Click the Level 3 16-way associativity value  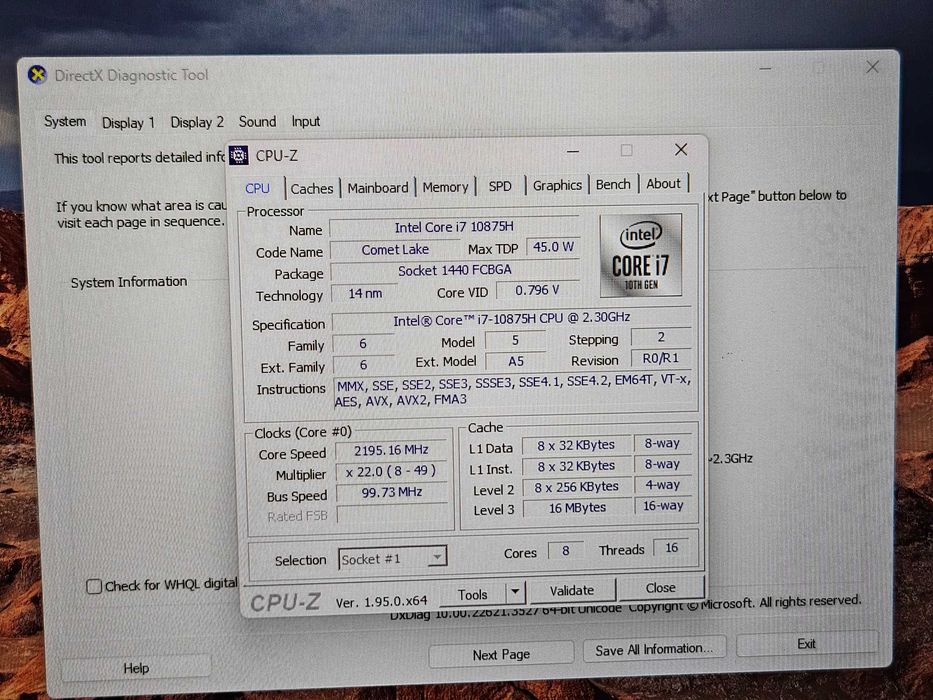point(663,505)
